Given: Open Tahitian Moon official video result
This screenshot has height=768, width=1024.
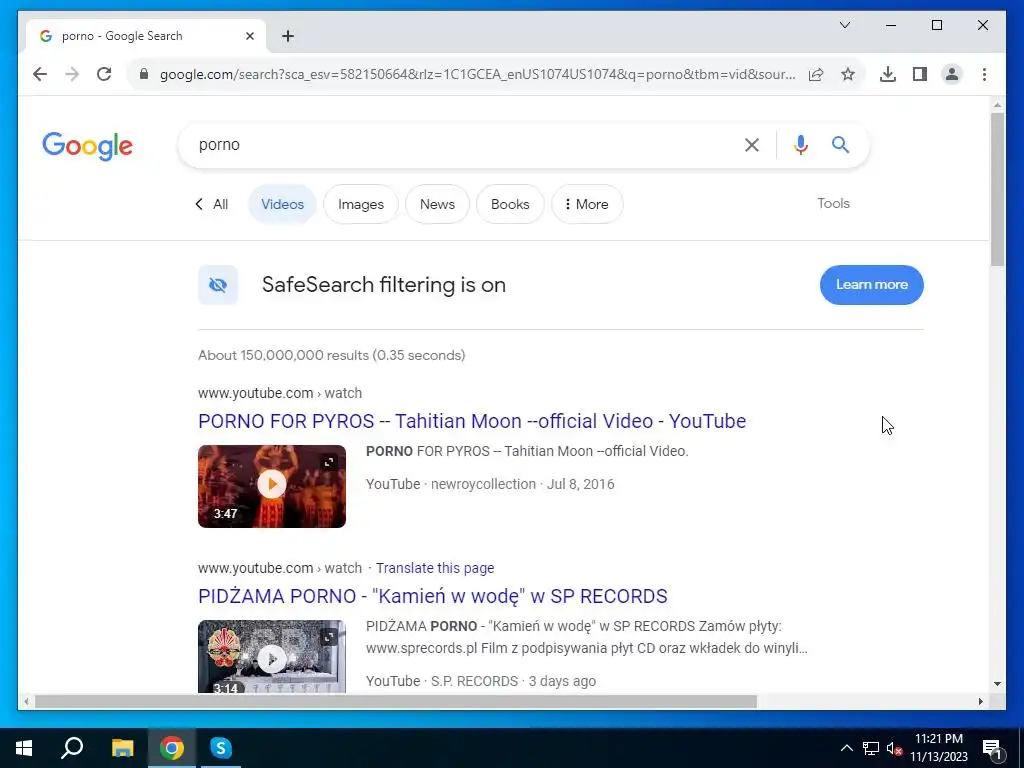Looking at the screenshot, I should coord(472,421).
